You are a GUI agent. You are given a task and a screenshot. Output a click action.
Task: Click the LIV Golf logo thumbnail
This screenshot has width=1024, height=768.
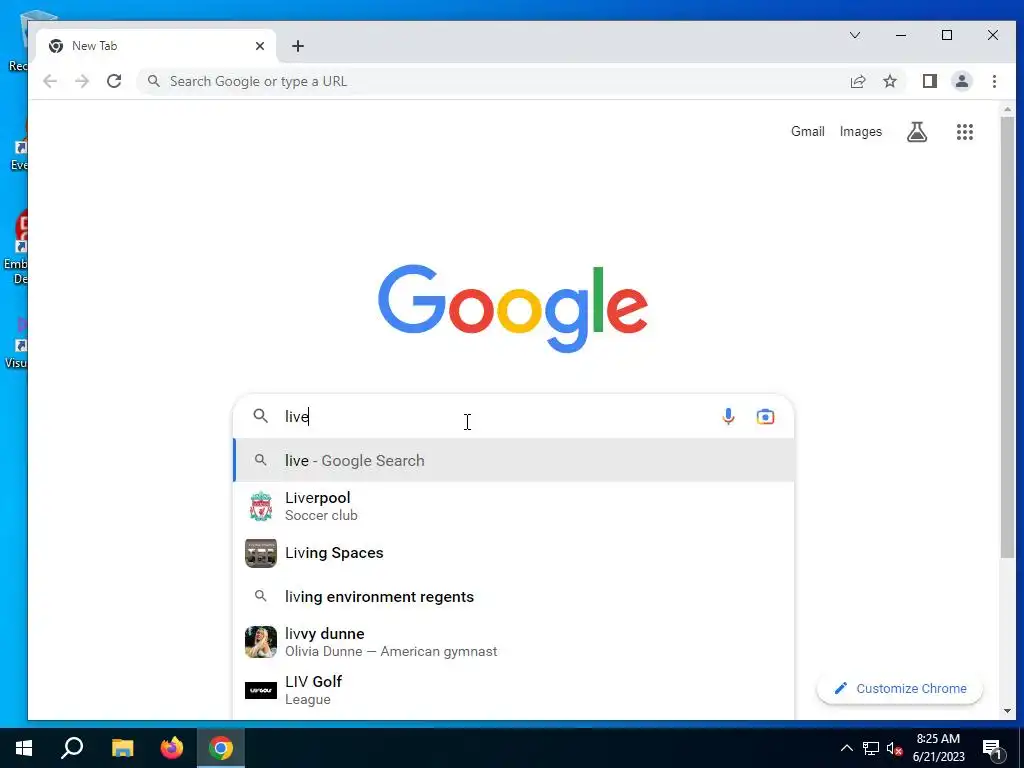pos(261,690)
